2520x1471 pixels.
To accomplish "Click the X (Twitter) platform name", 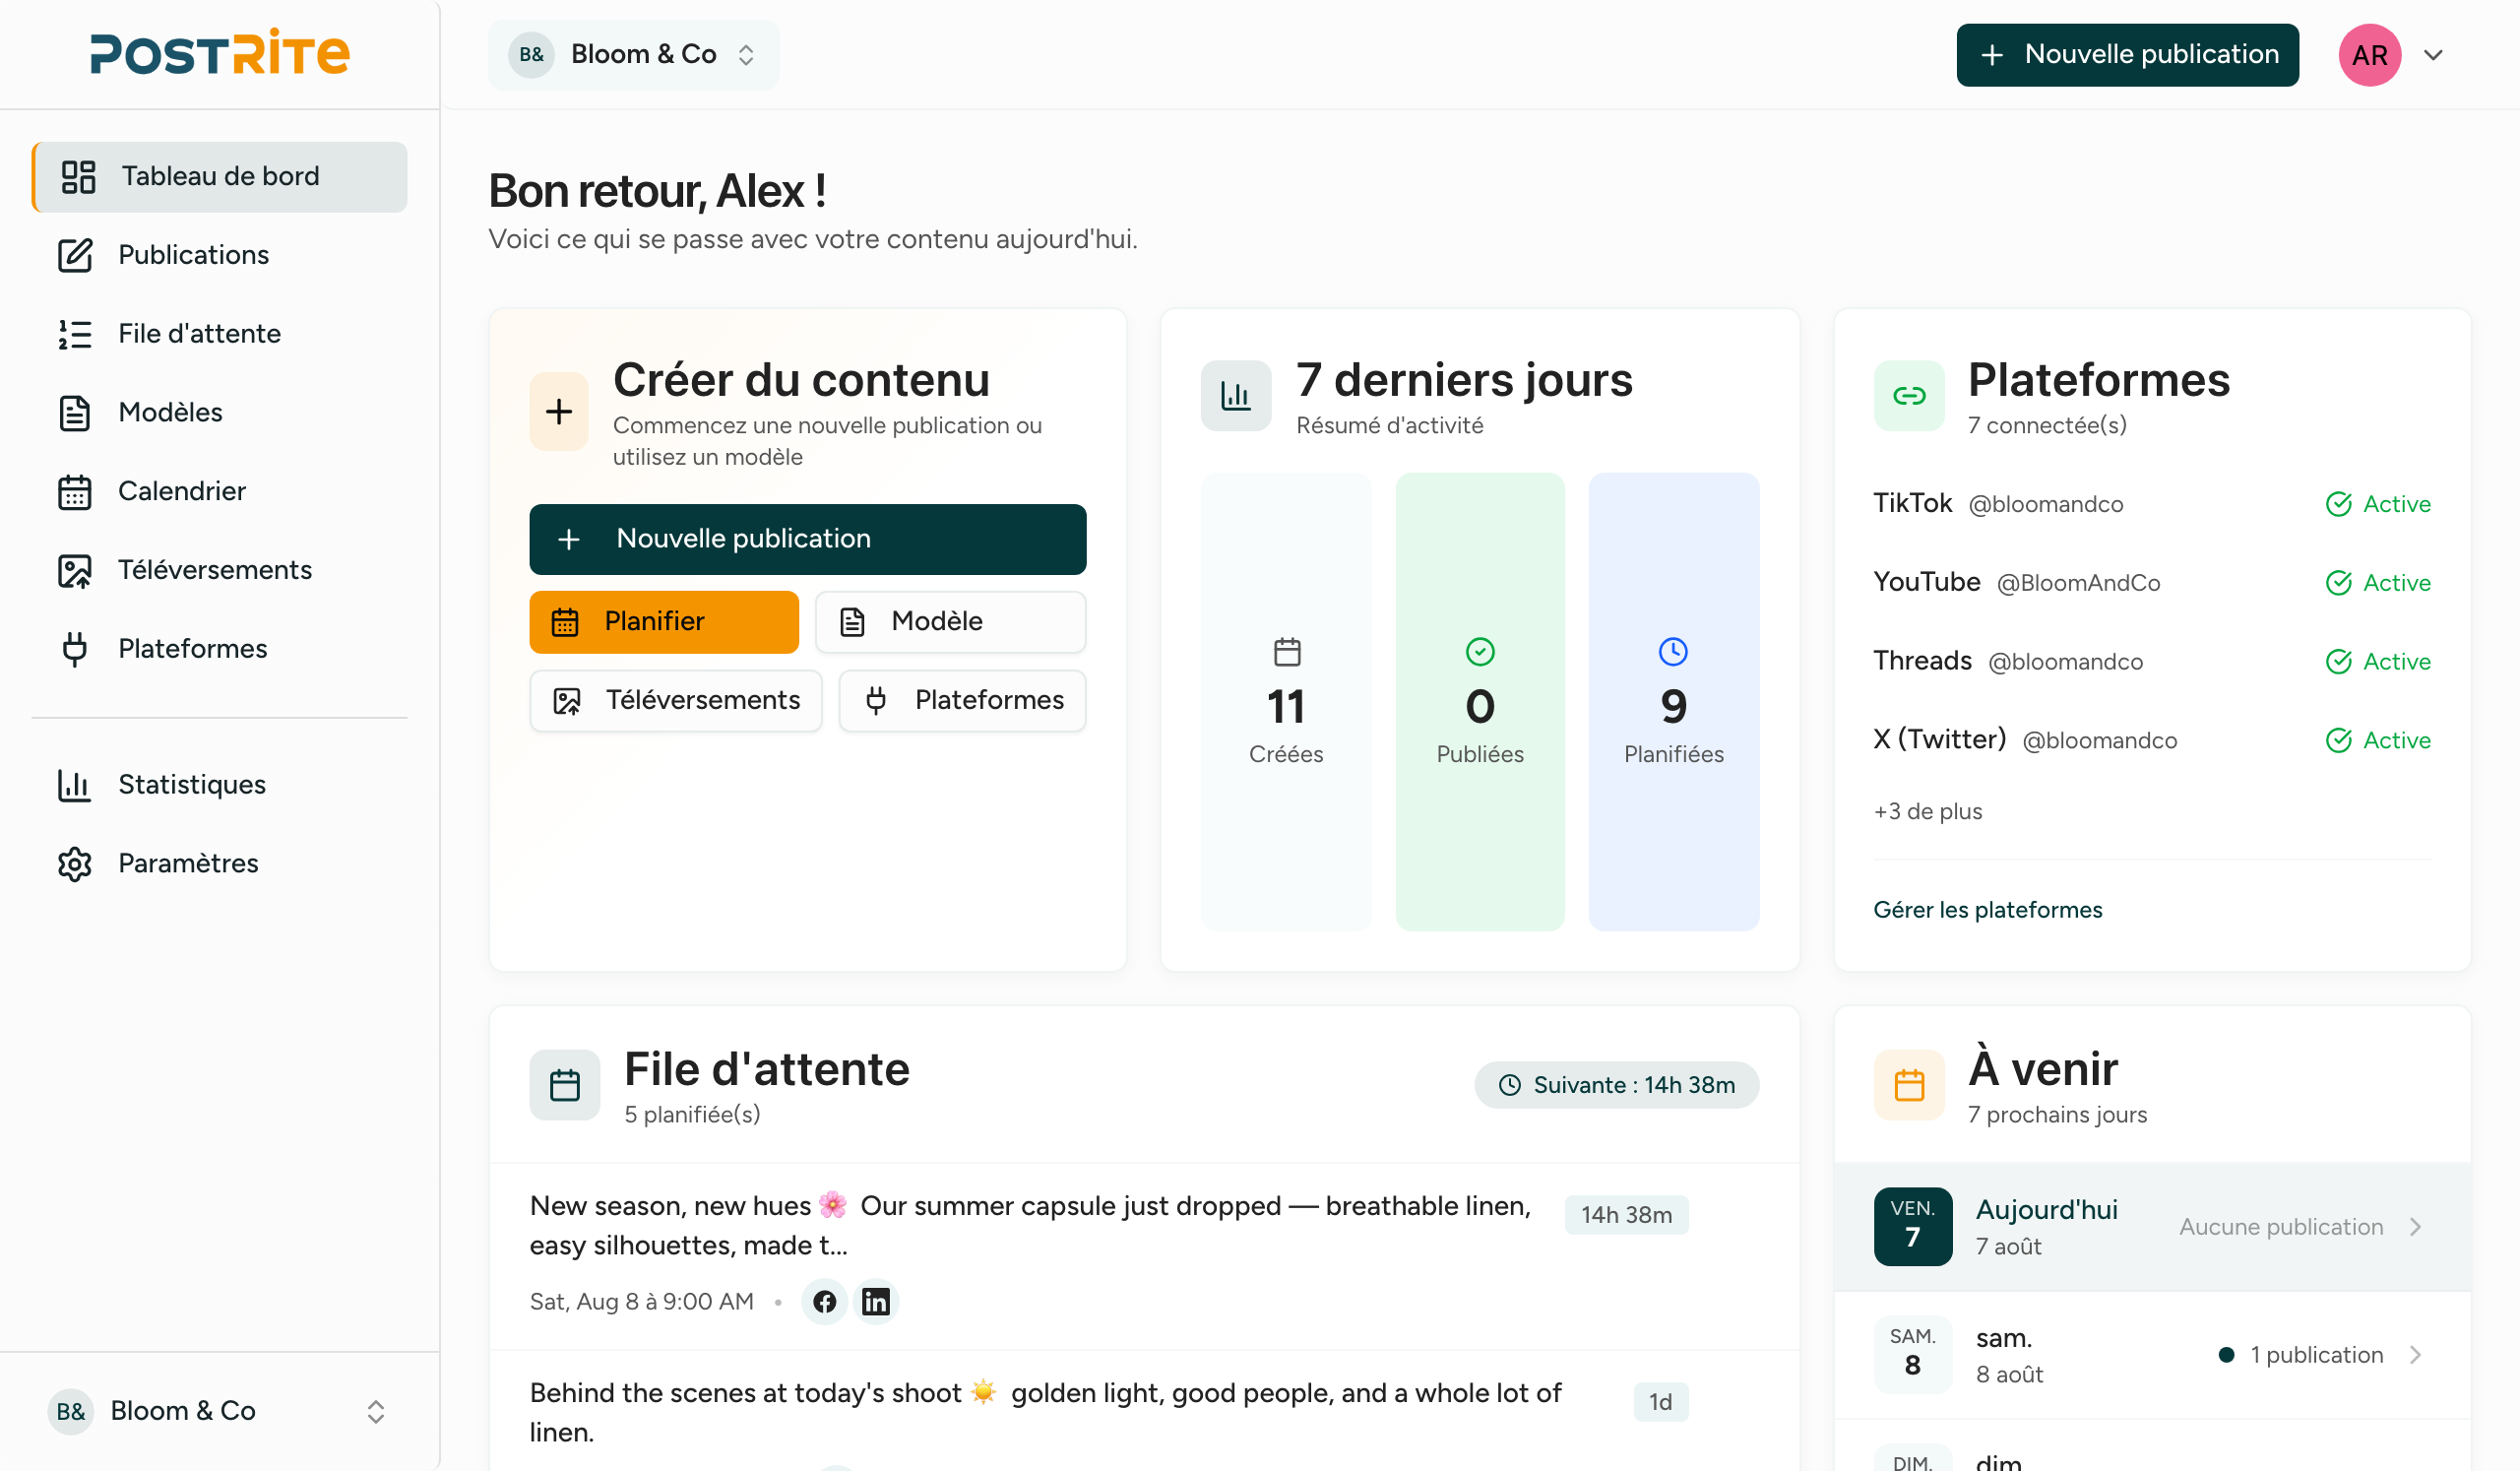I will [x=1939, y=739].
